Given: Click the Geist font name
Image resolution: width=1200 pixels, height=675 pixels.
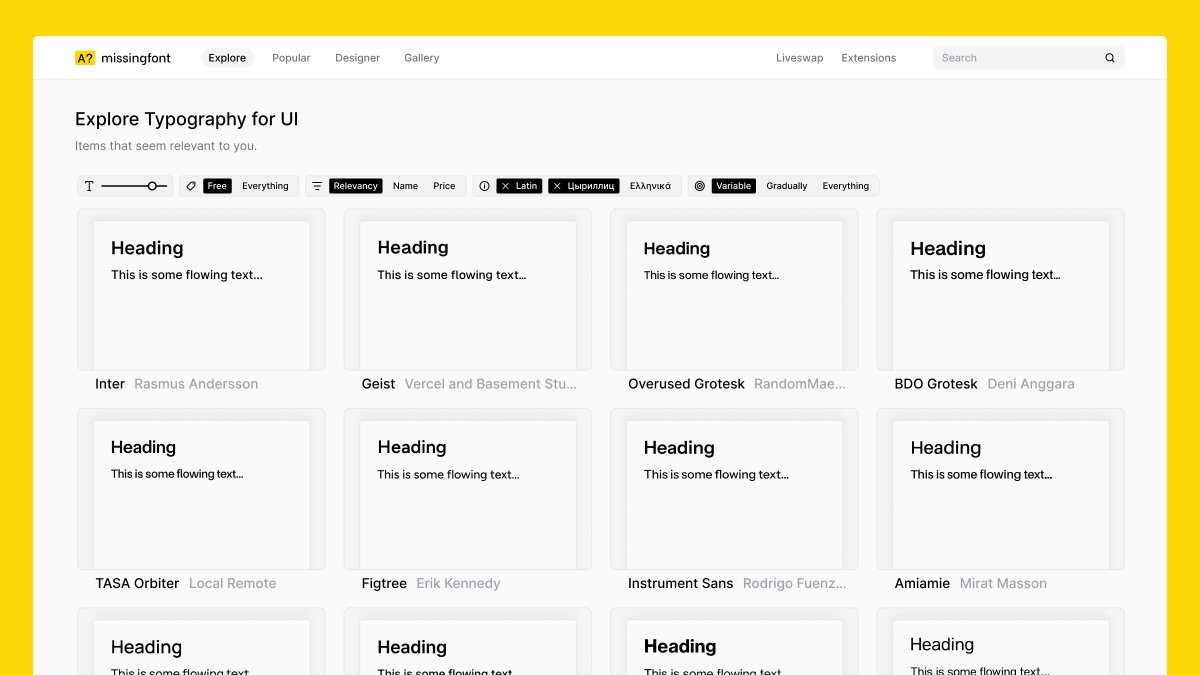Looking at the screenshot, I should coord(378,384).
